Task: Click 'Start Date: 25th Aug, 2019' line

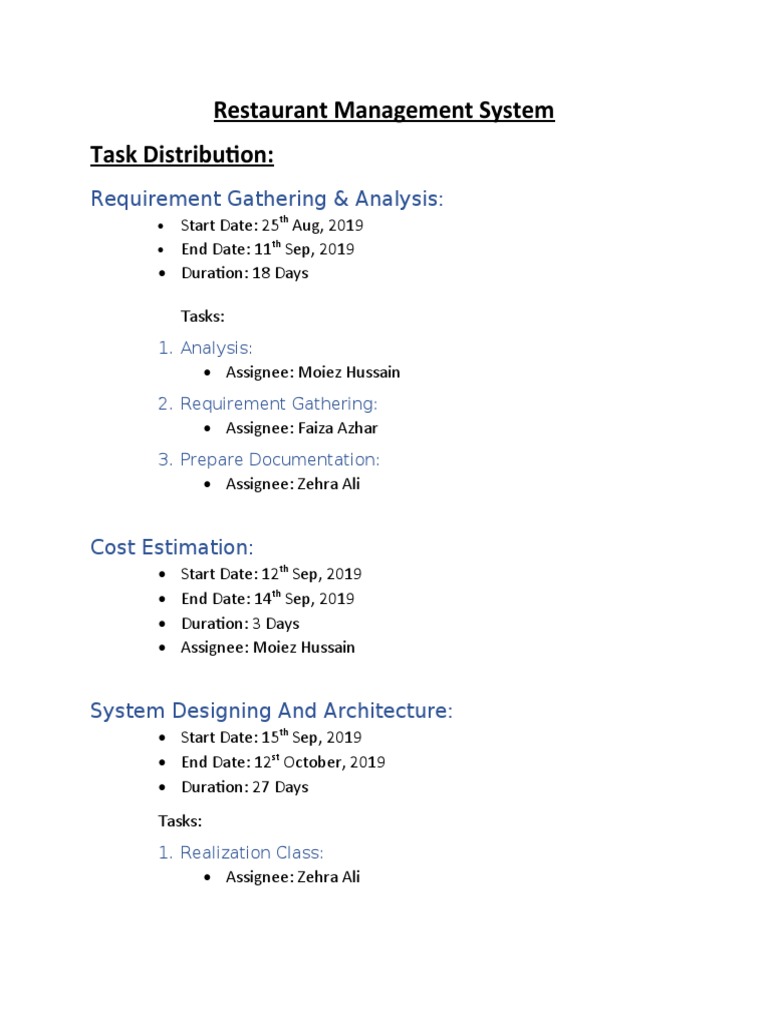Action: [272, 225]
